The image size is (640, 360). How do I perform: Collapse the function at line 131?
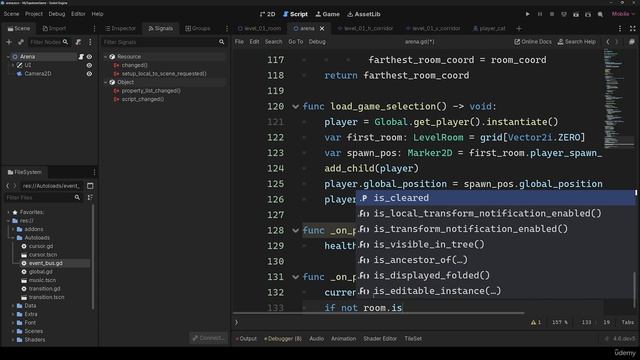(x=296, y=277)
